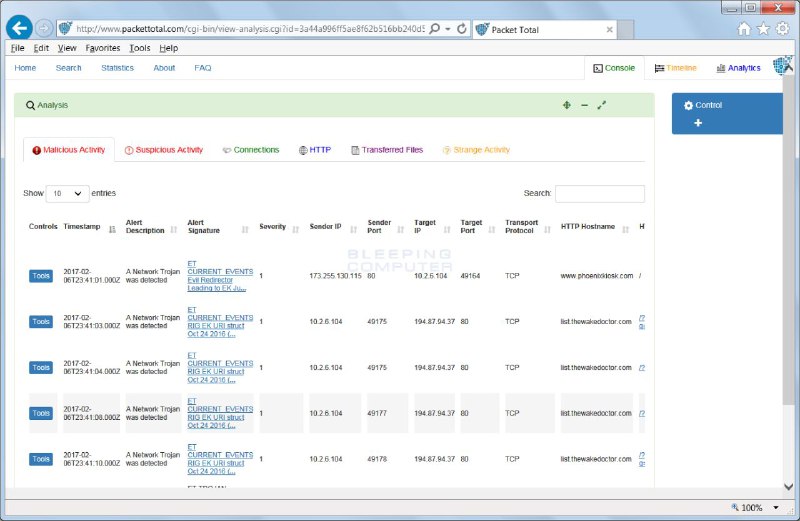This screenshot has height=521, width=800.
Task: Sort by Transport Protocol column sort icon
Action: (x=547, y=230)
